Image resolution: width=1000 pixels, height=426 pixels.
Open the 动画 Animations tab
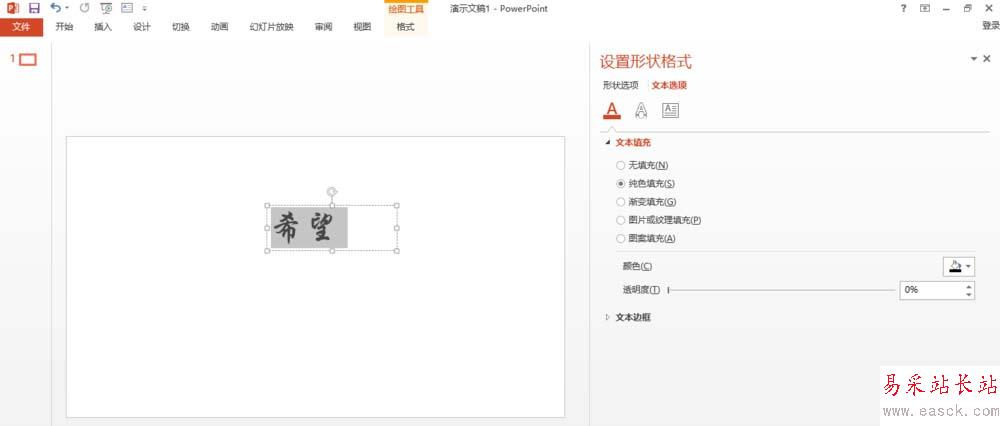(x=219, y=27)
